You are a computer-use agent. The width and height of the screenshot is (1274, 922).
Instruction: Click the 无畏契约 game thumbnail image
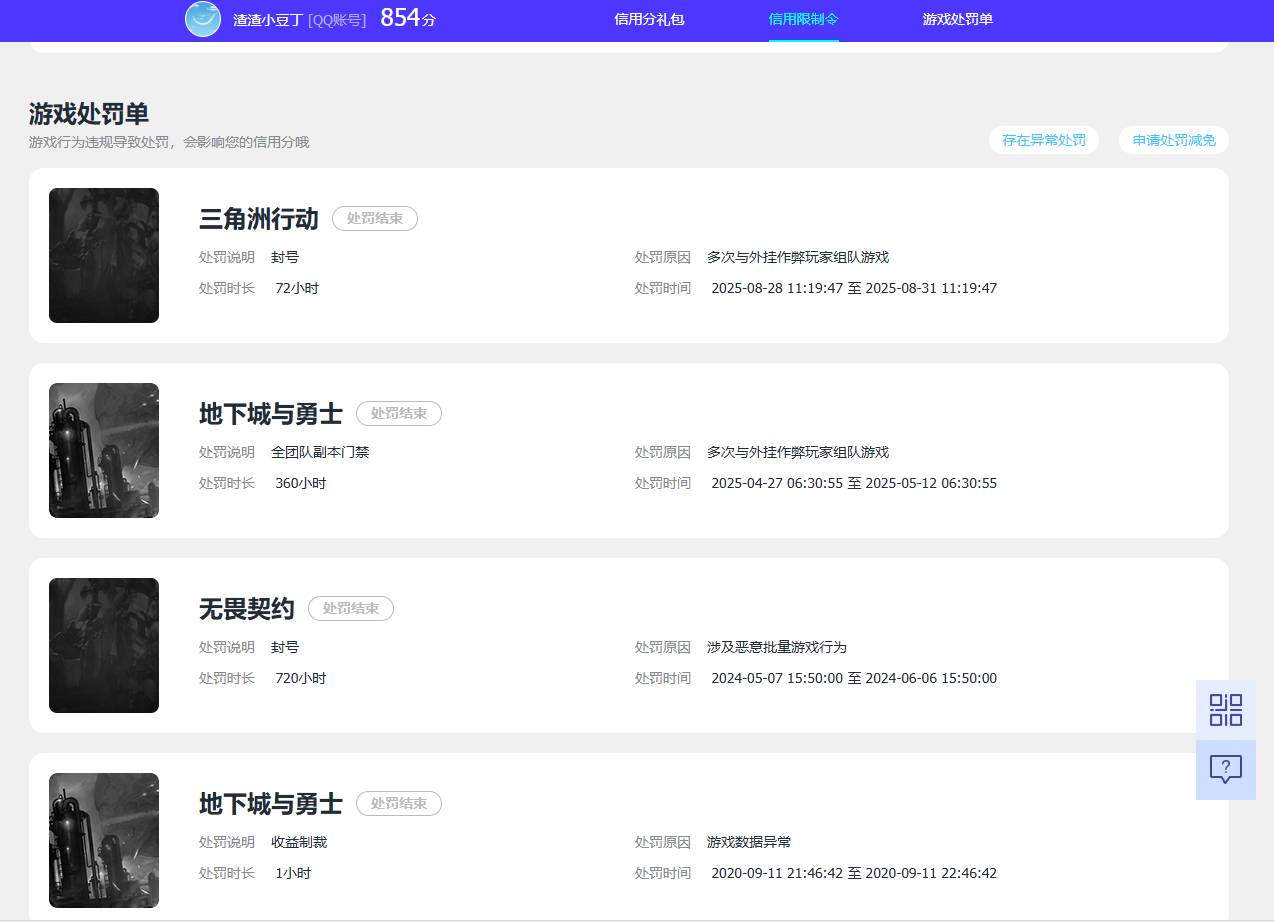(x=103, y=645)
